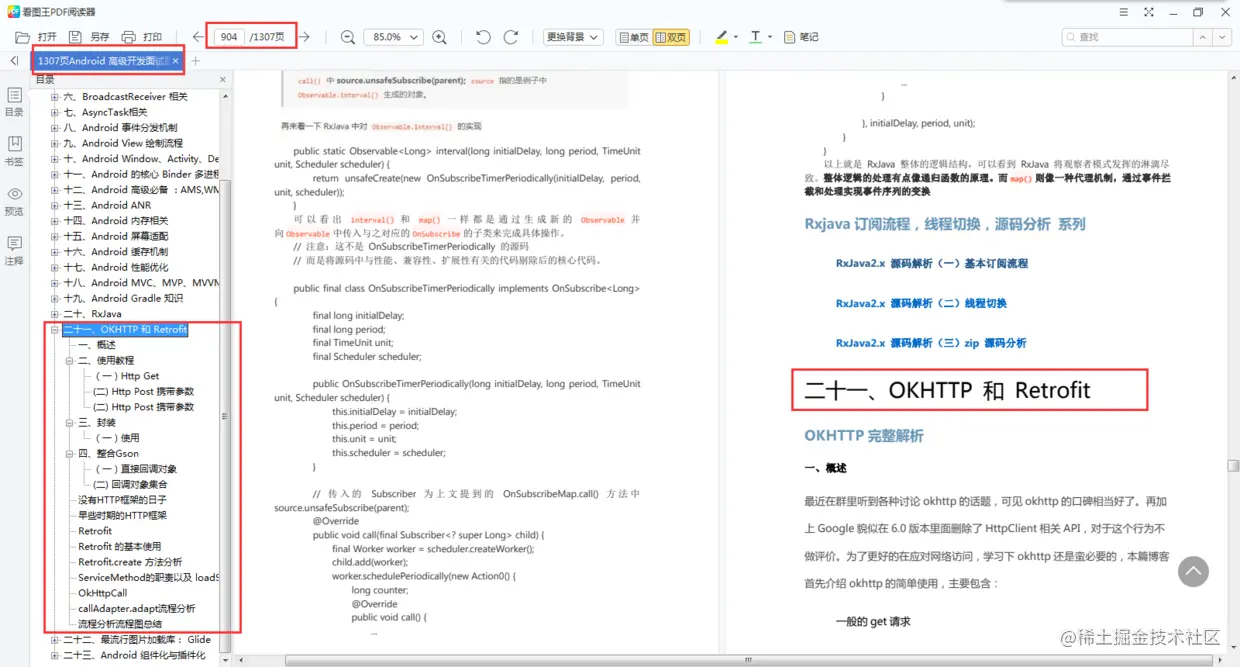Open a PDF file with the 打开 button
Viewport: 1240px width, 667px height.
coord(36,37)
